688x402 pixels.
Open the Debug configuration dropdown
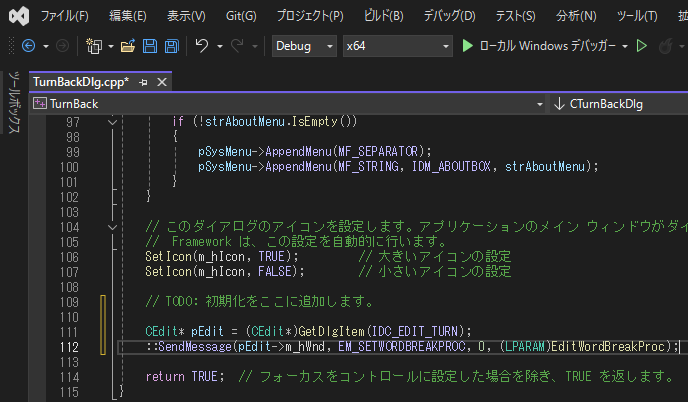pyautogui.click(x=304, y=46)
